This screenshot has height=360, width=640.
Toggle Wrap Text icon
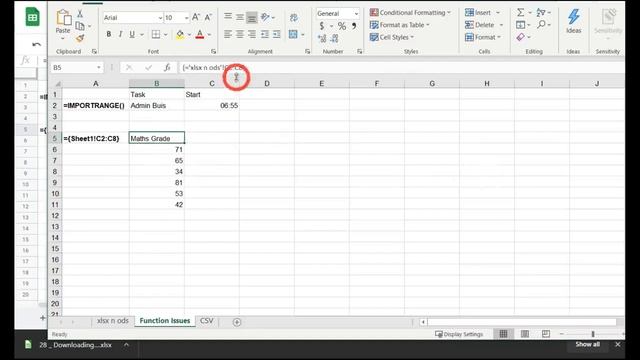point(293,17)
